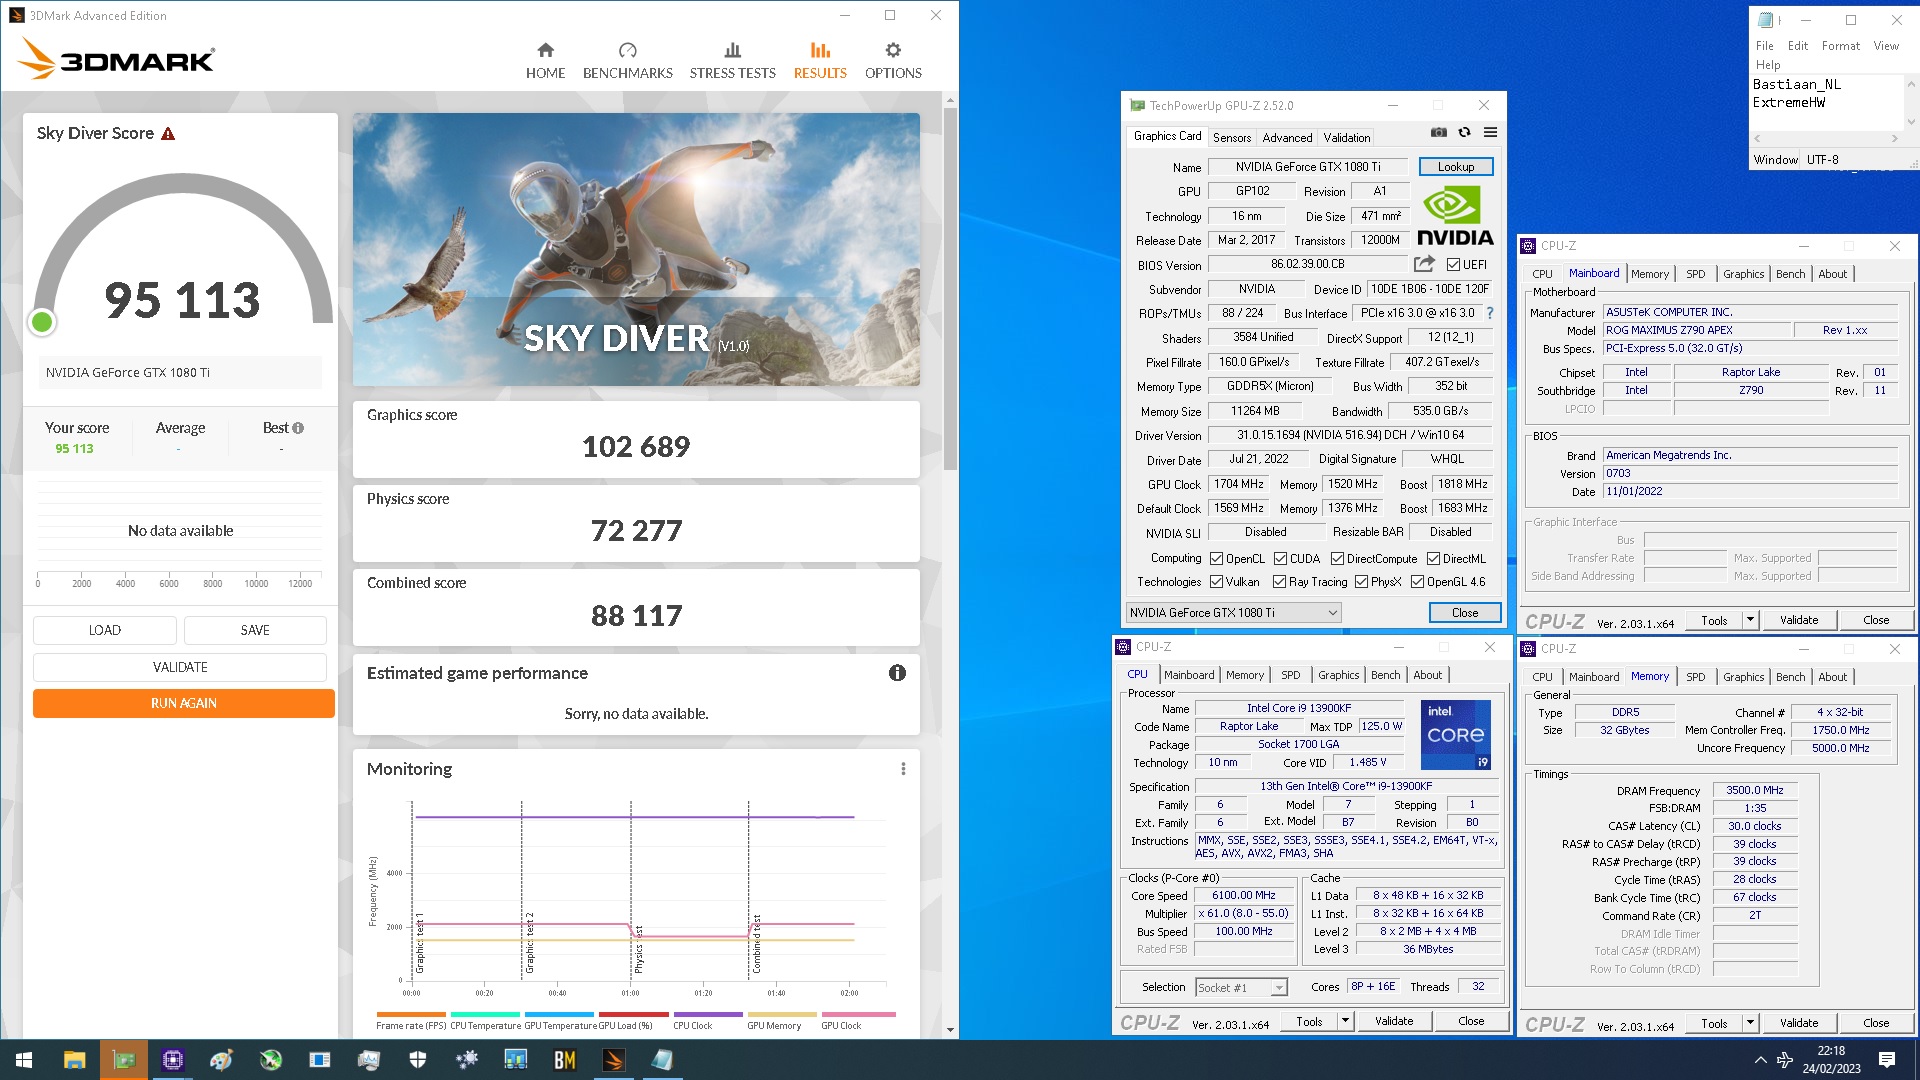Switch to GPU-Z Sensors tab
Screen dimensions: 1920x1080
(1231, 138)
